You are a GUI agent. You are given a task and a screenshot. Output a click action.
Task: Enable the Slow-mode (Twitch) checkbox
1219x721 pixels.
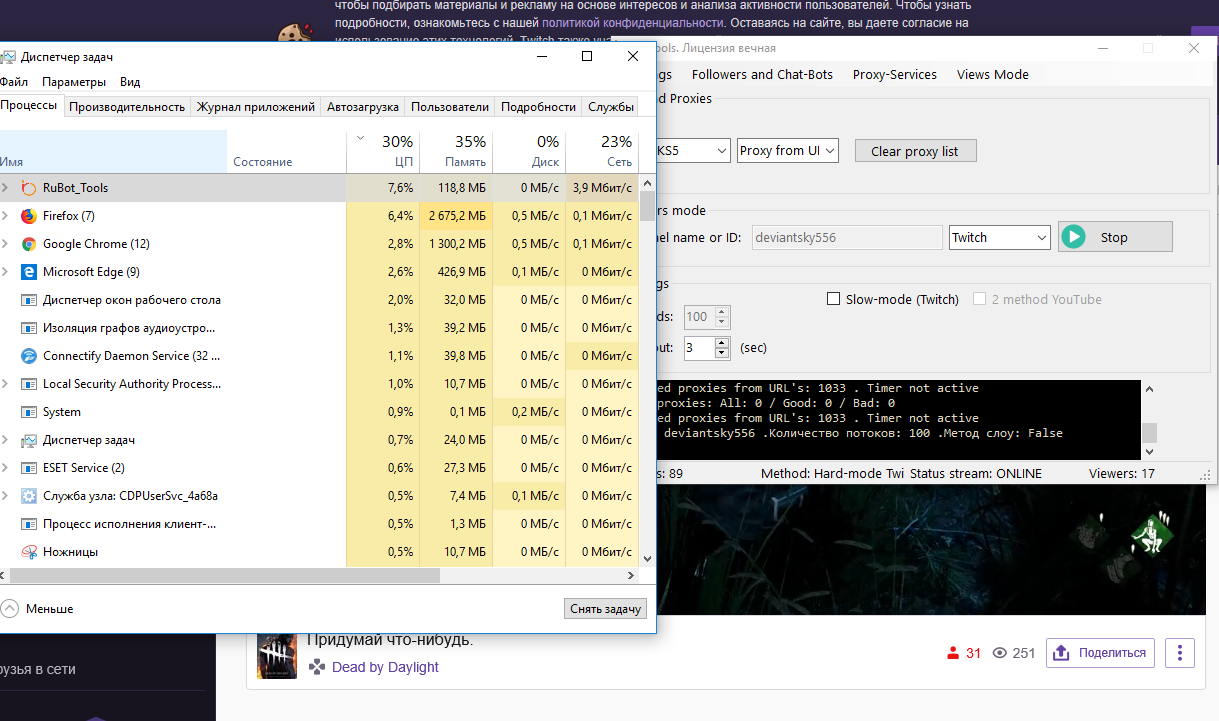pos(834,299)
